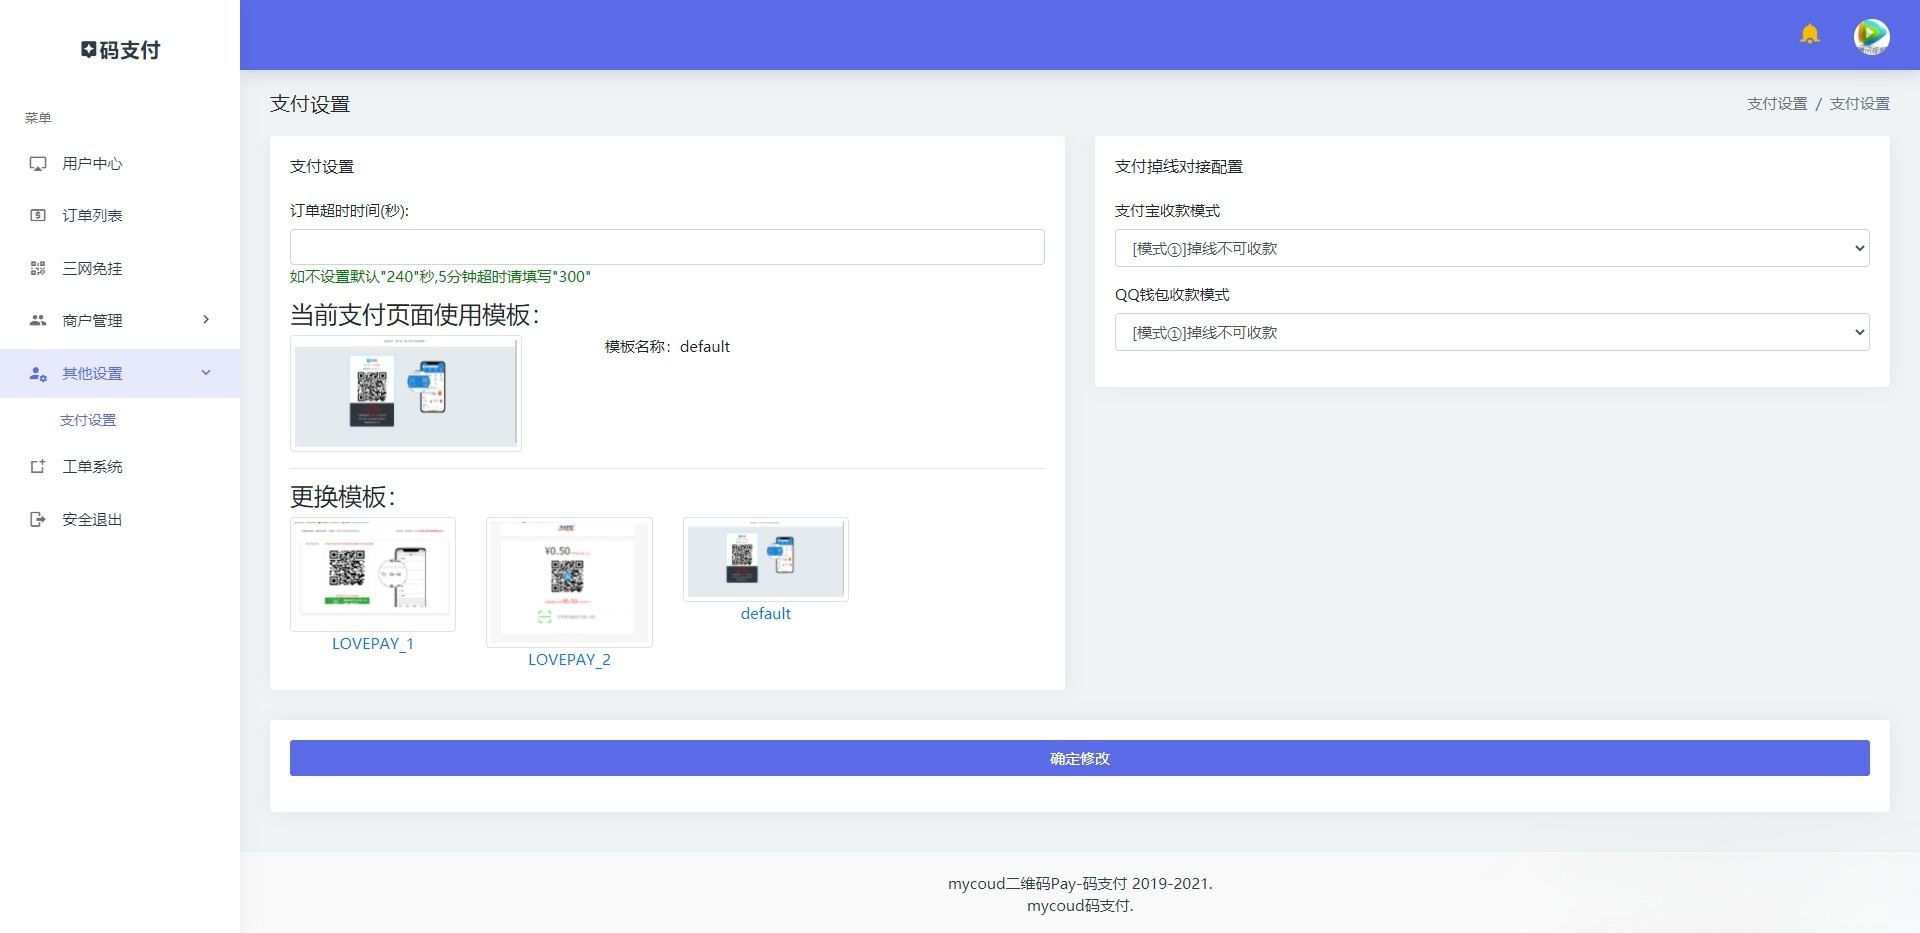Open the 工单系统 ticket system icon
The height and width of the screenshot is (933, 1920).
(38, 466)
